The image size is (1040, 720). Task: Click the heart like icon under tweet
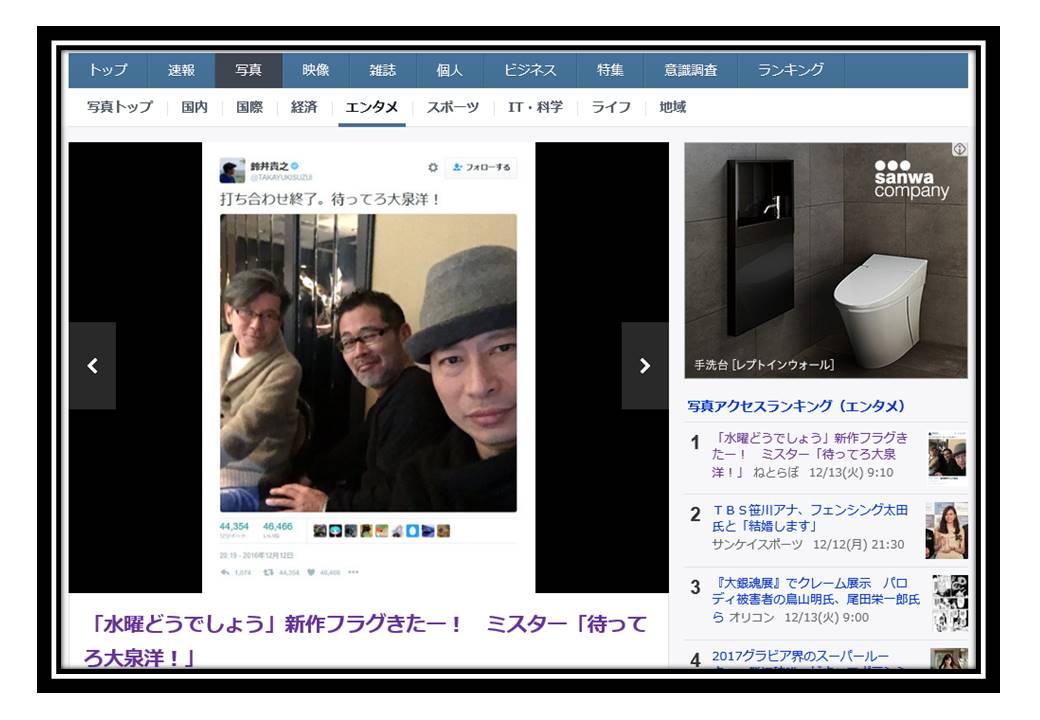313,573
